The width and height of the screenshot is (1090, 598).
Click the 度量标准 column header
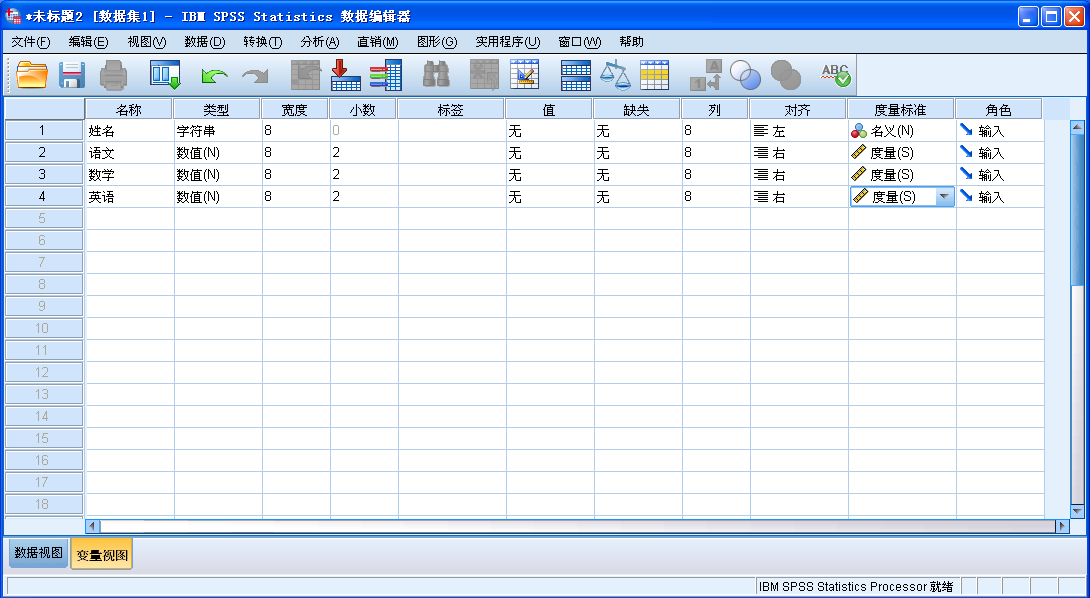900,109
